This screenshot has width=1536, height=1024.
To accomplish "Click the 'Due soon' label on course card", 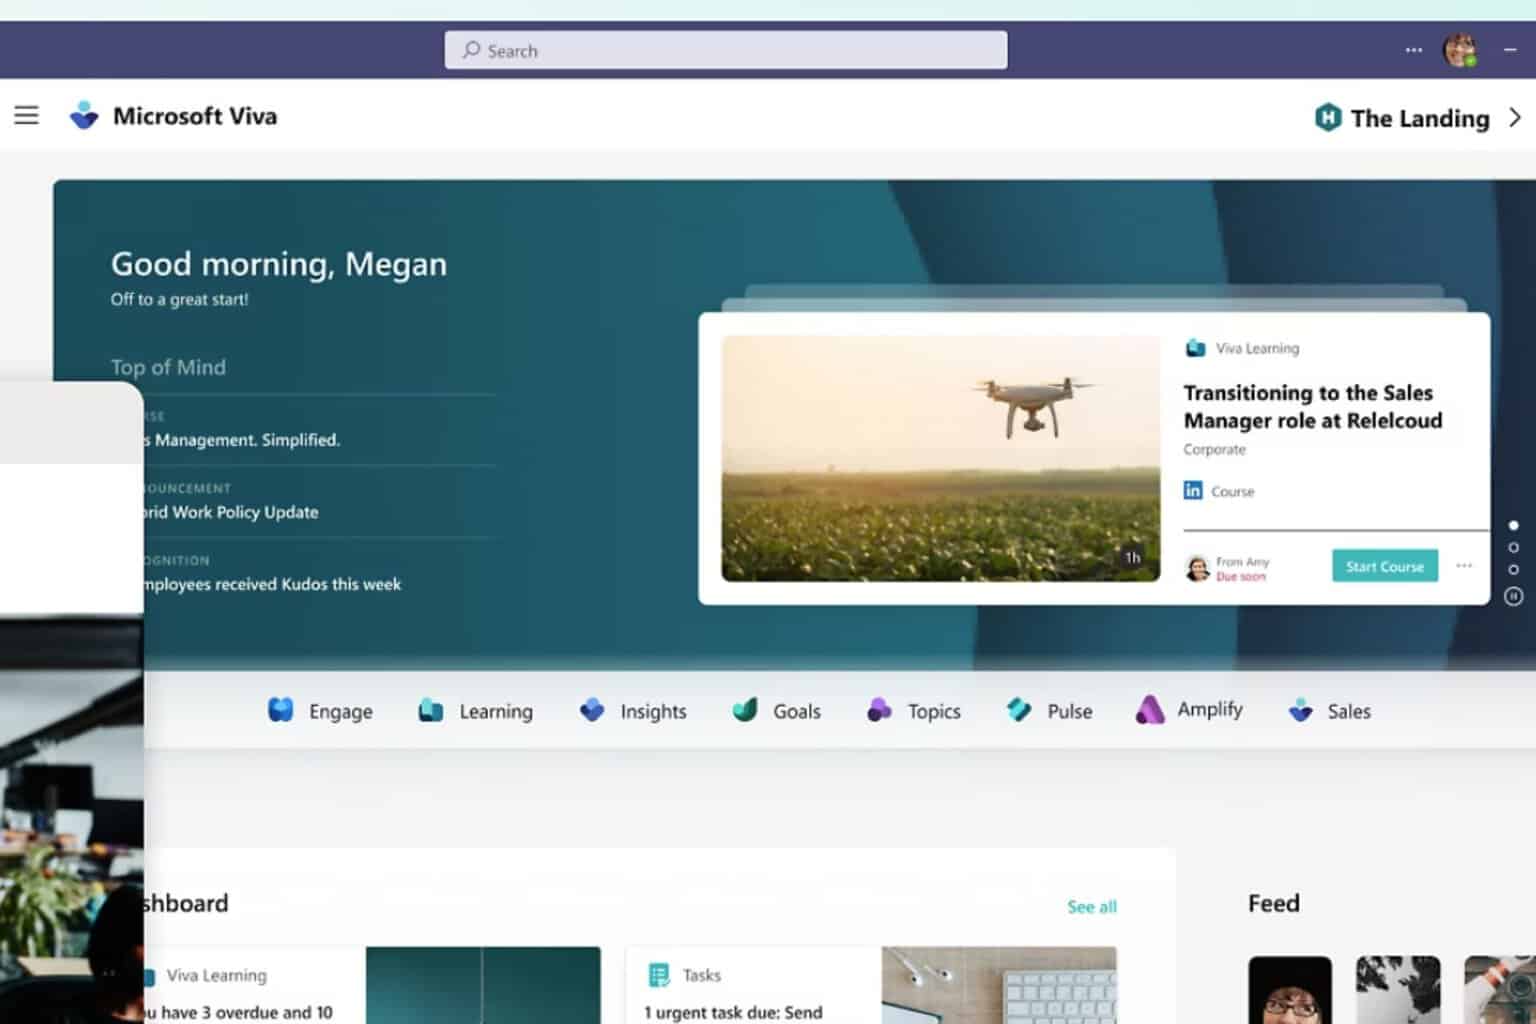I will coord(1241,577).
